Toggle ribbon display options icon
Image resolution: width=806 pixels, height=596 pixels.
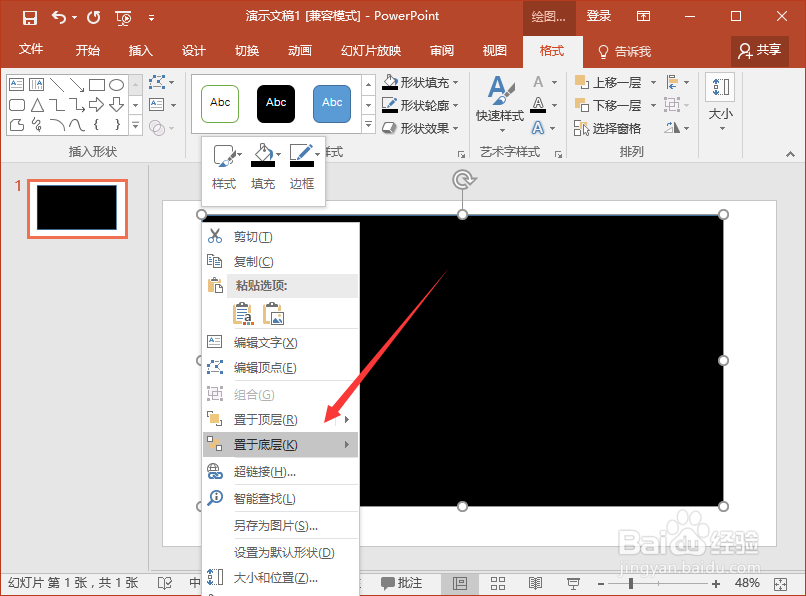click(643, 16)
